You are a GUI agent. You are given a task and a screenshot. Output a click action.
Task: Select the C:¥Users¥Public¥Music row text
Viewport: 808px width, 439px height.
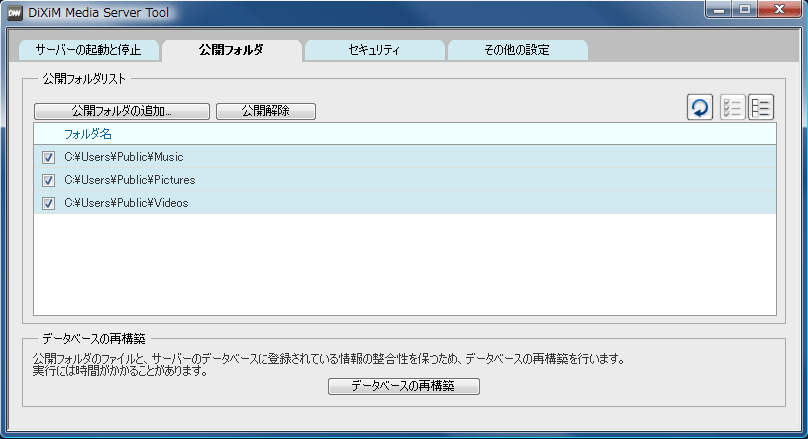click(x=124, y=157)
